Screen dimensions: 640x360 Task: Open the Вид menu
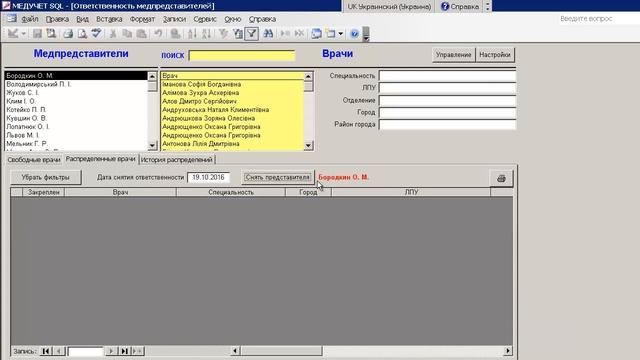click(x=82, y=19)
